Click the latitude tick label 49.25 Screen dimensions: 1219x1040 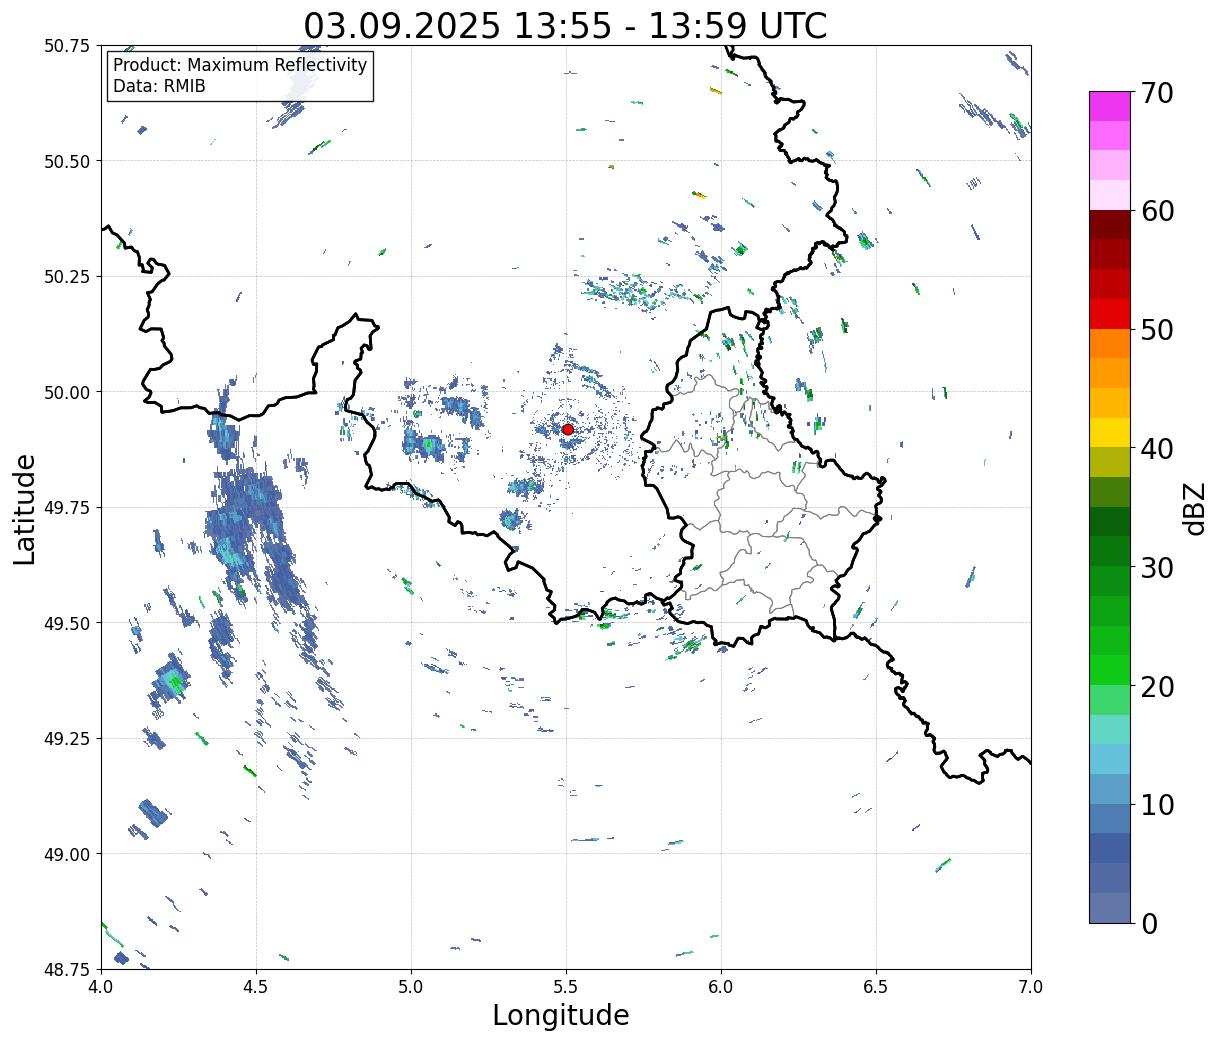click(67, 739)
